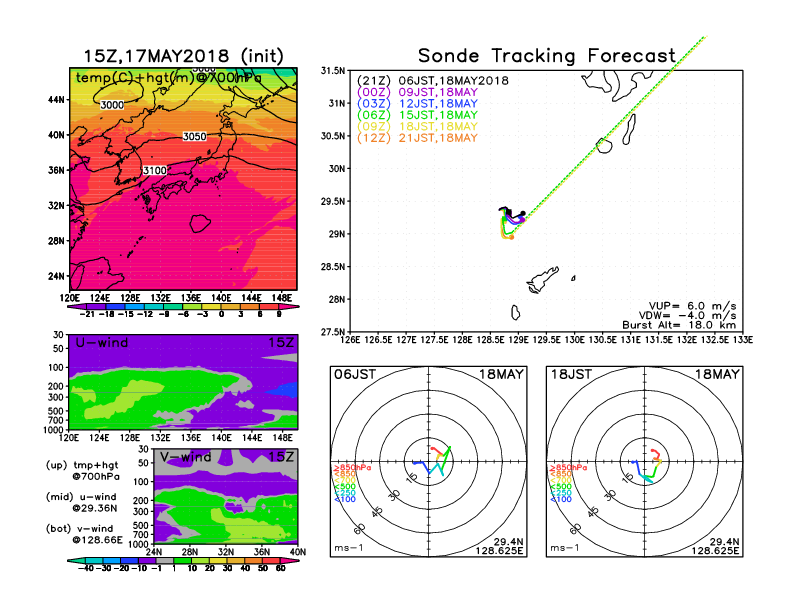Click the '44N' label on temperature map
792x612 pixels.
[x=57, y=100]
